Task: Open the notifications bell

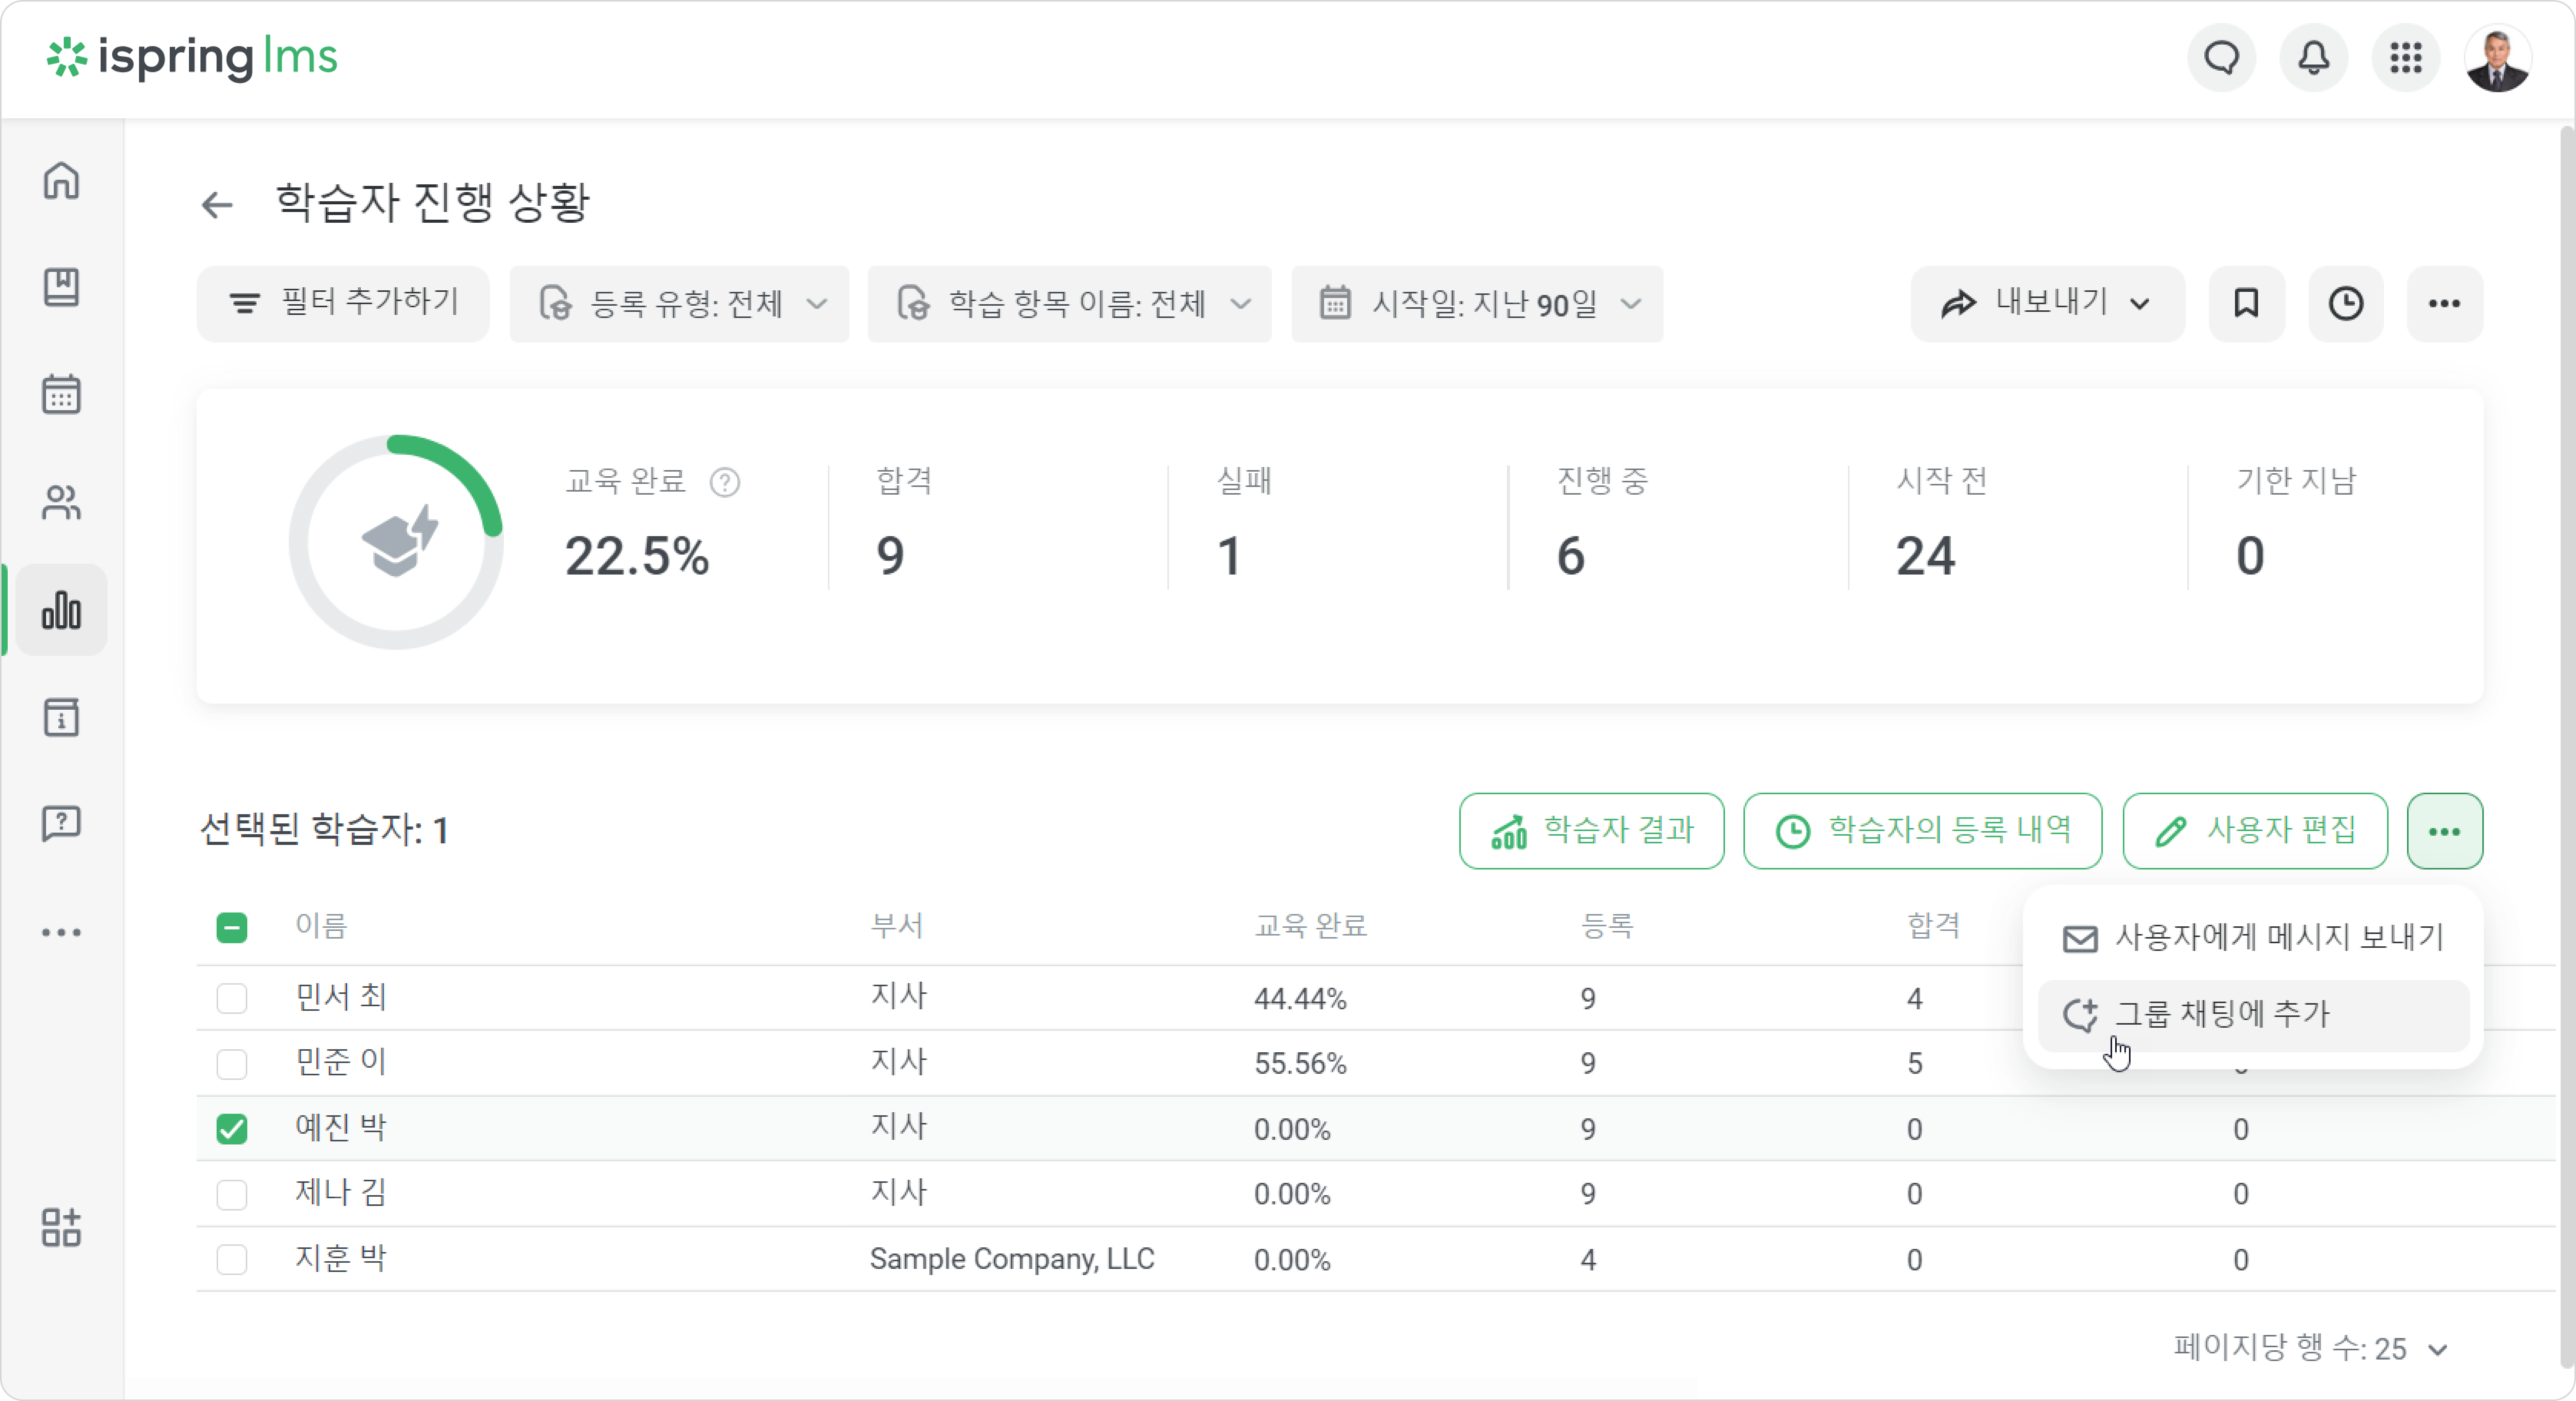Action: click(x=2313, y=58)
